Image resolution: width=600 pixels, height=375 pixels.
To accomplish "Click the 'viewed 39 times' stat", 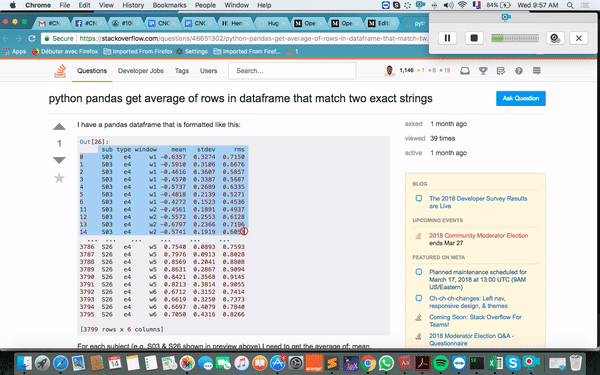I will pyautogui.click(x=430, y=138).
